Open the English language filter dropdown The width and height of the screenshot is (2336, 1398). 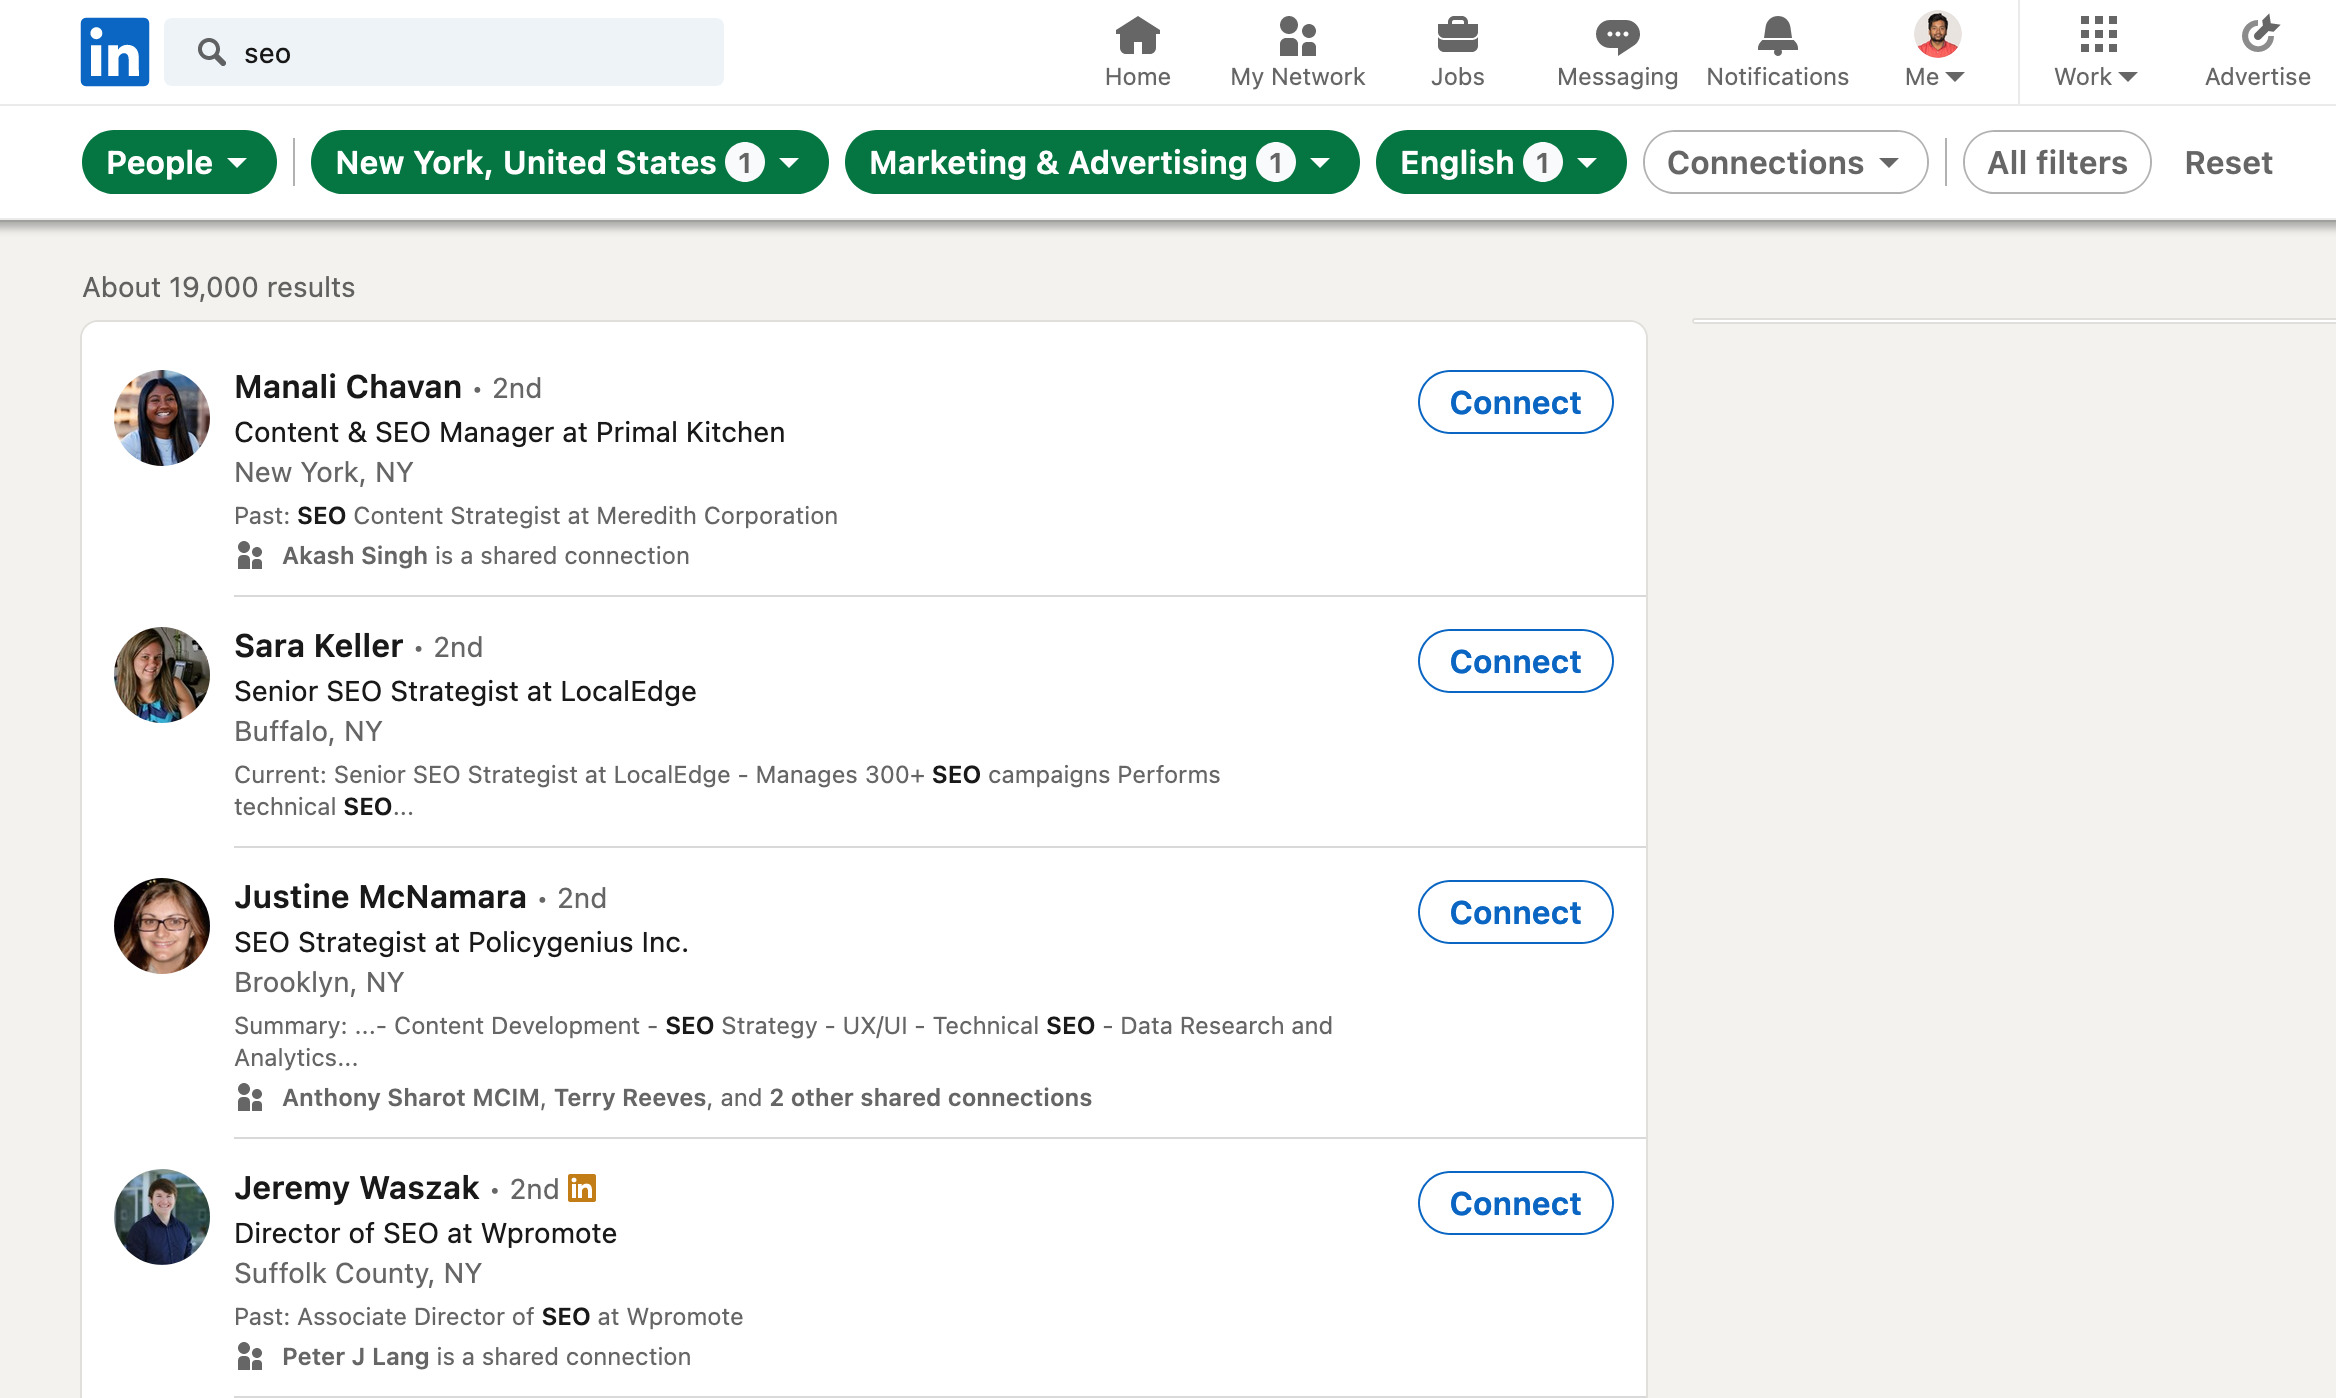coord(1500,161)
